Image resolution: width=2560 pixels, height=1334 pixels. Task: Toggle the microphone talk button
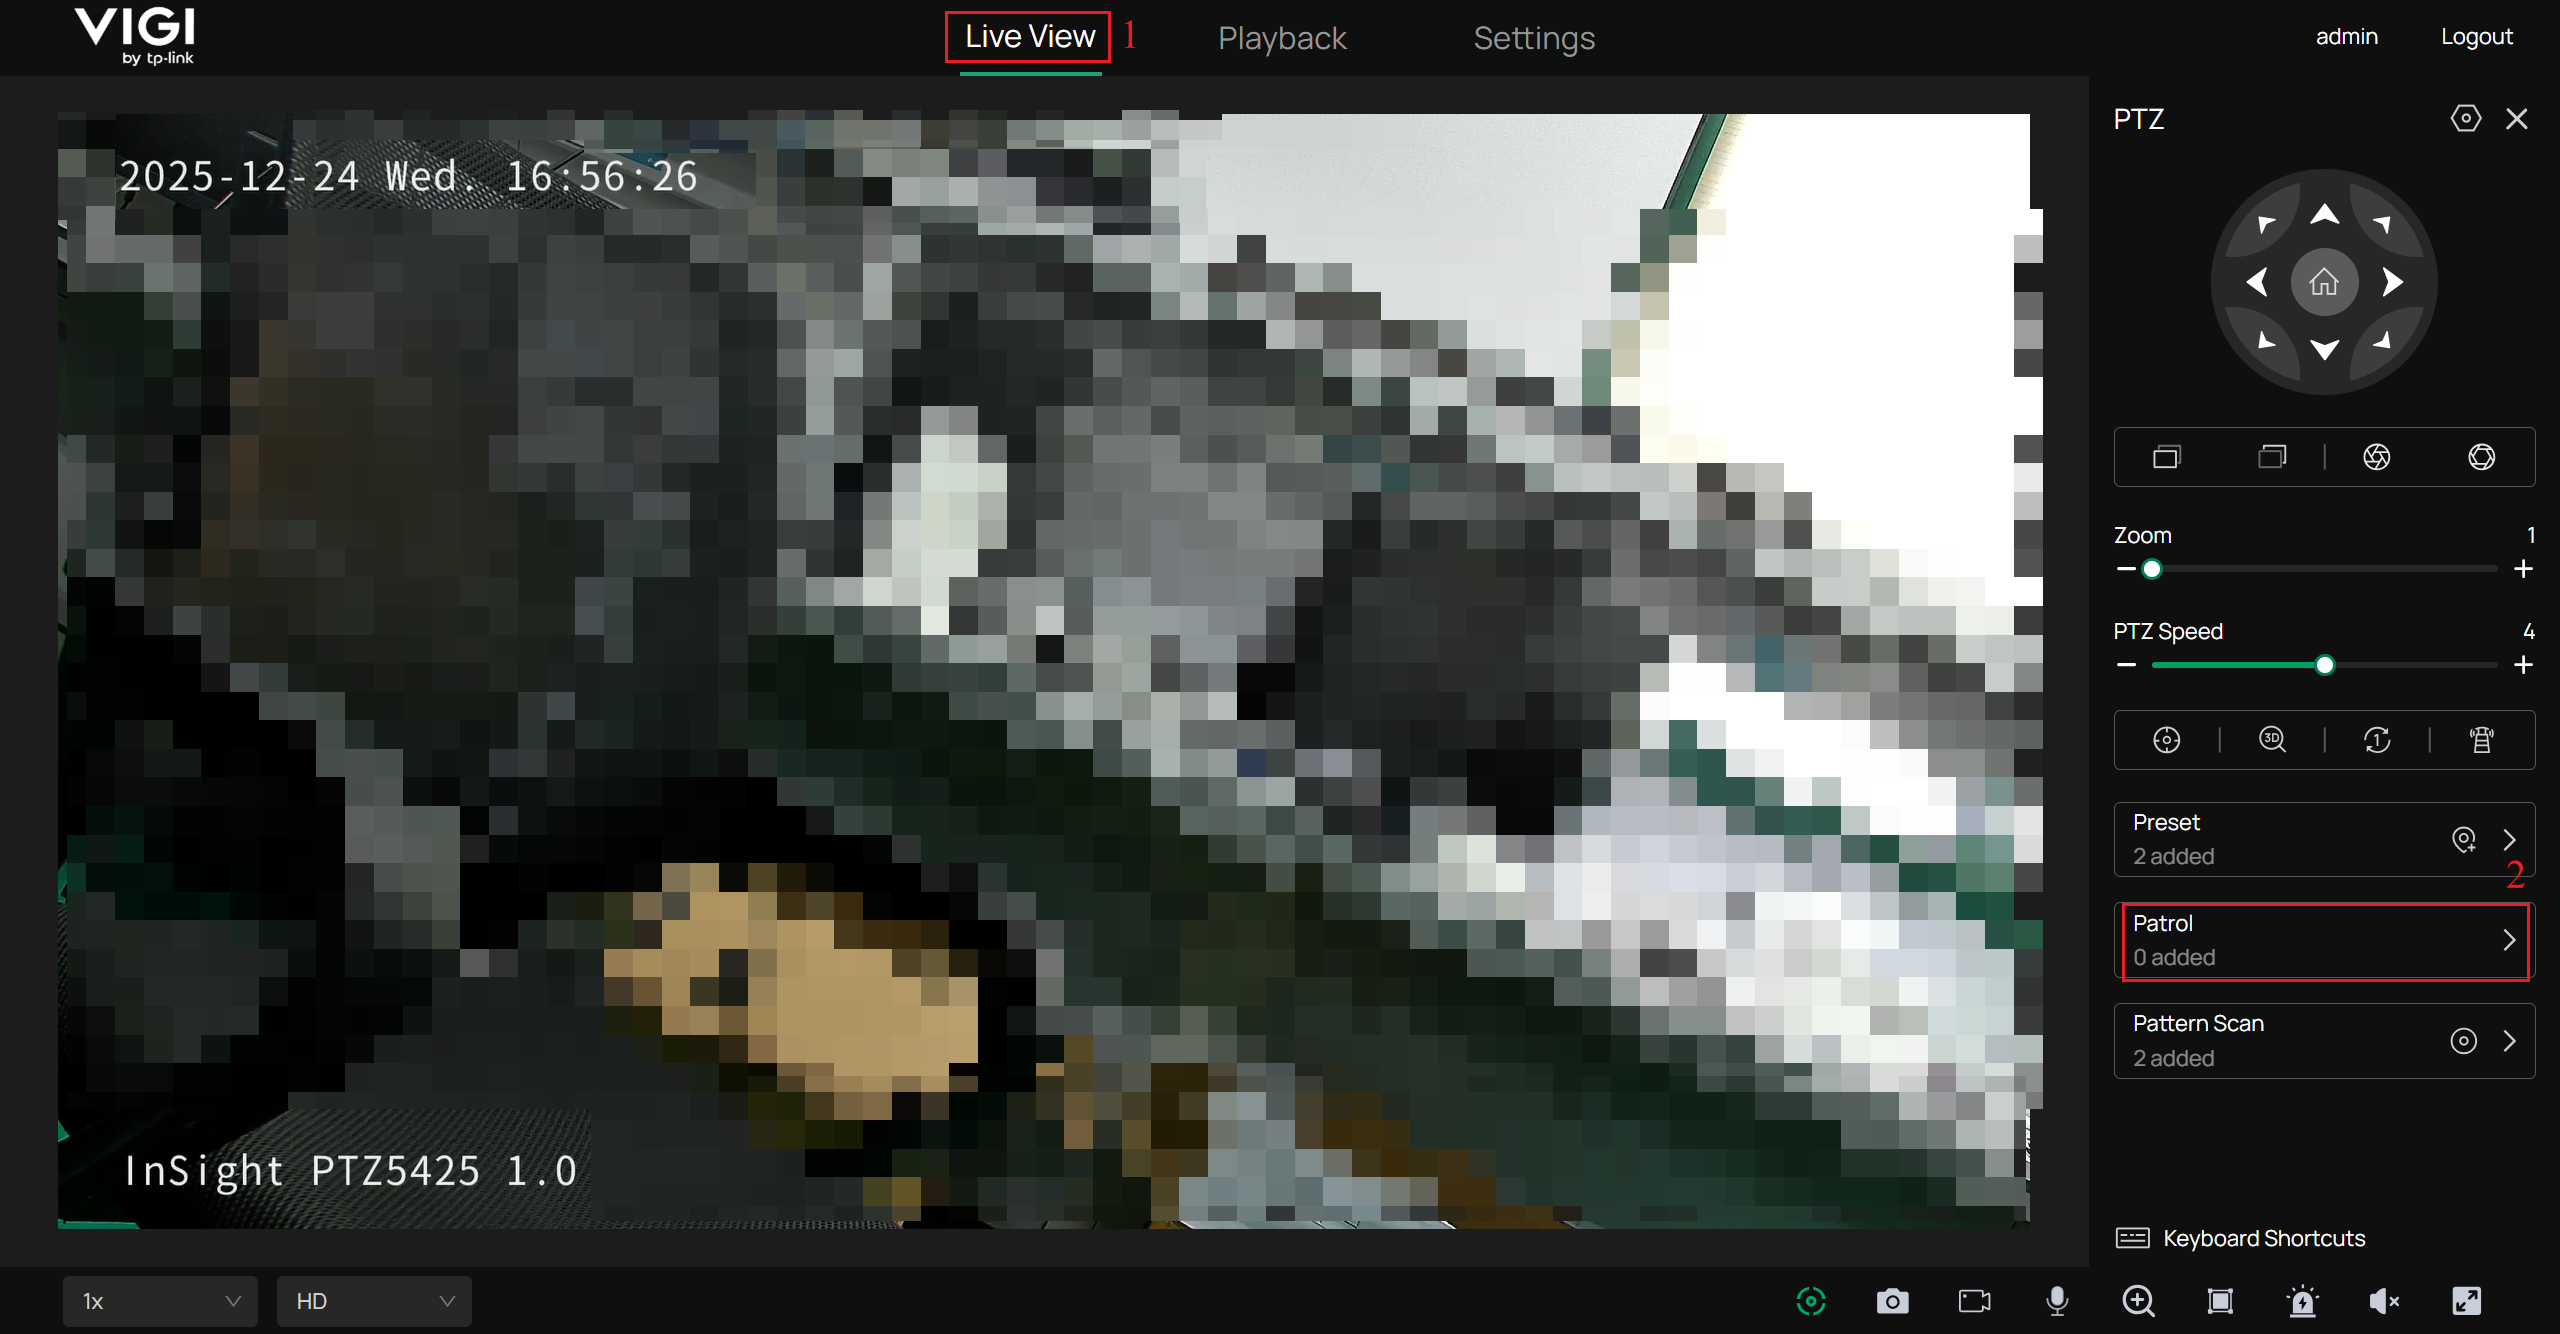pos(2057,1301)
